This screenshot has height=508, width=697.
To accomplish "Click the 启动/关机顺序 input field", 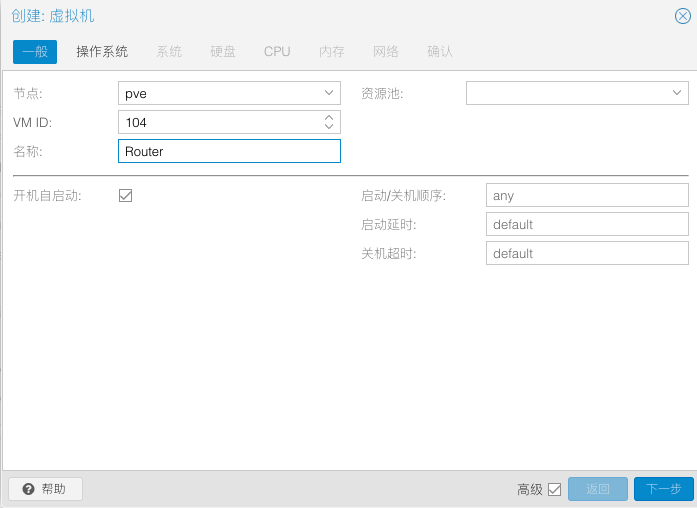I will pyautogui.click(x=587, y=196).
